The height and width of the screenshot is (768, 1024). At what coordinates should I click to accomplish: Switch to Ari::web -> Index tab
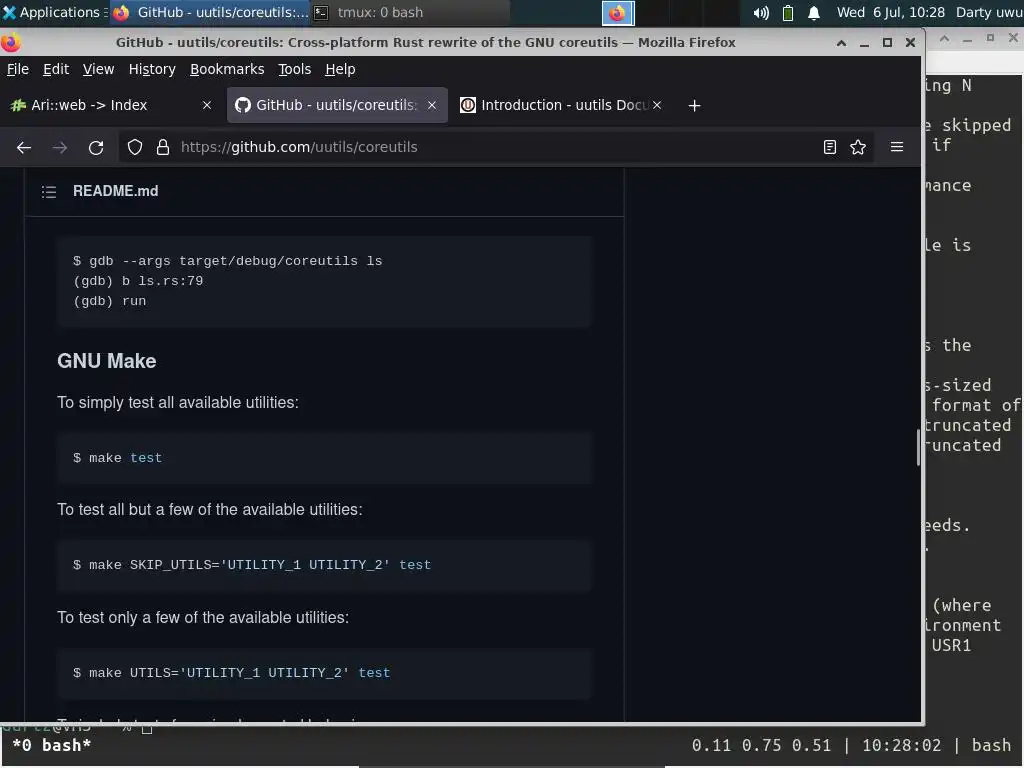(x=104, y=105)
